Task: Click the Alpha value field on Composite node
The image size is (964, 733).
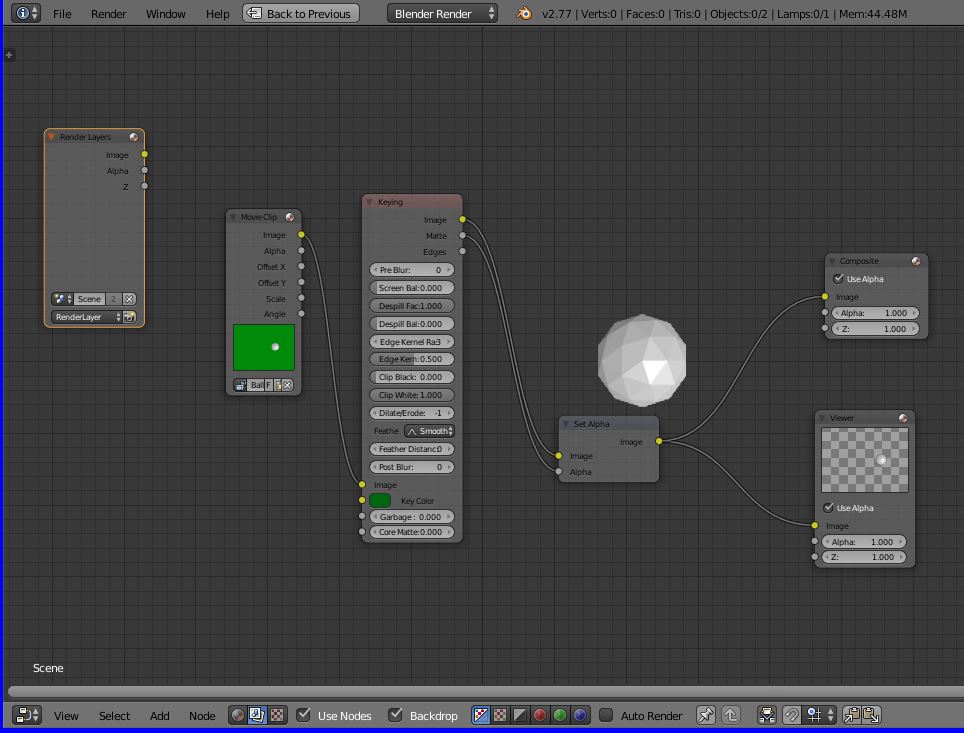Action: 877,313
